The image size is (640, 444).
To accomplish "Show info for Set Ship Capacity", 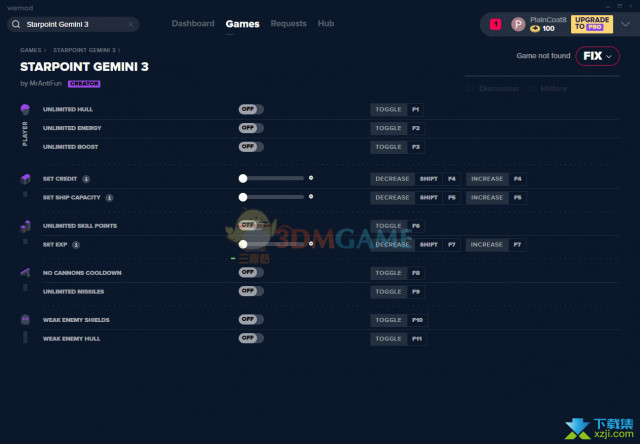I will point(109,198).
